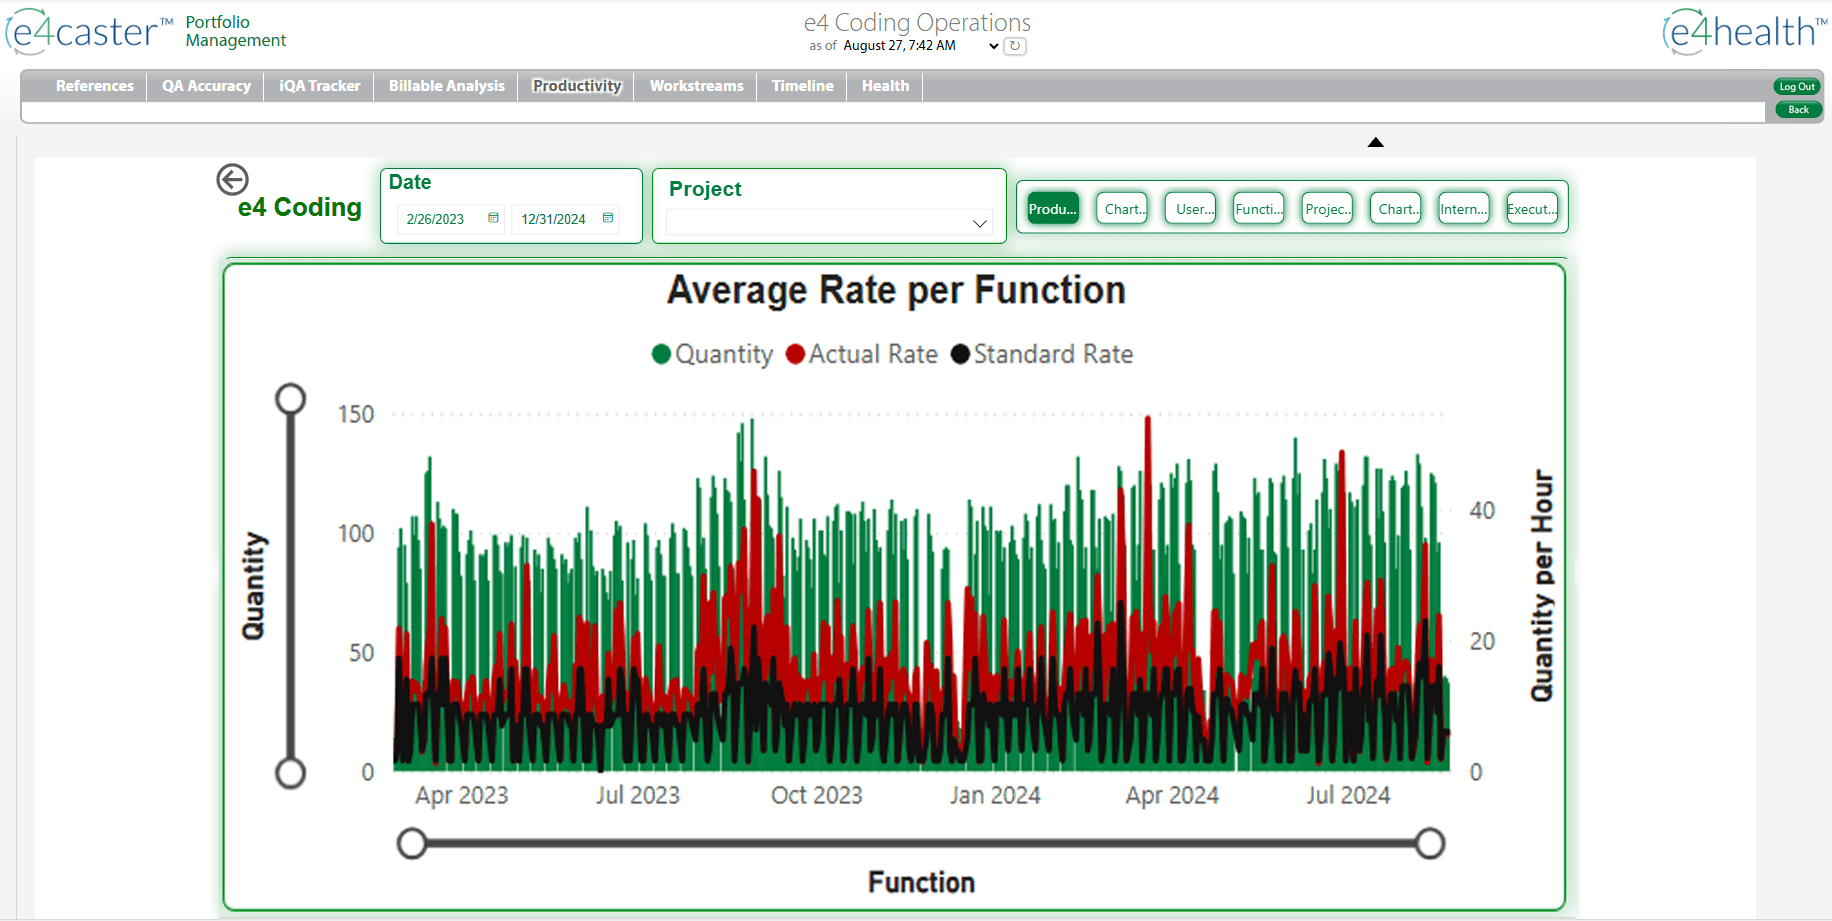
Task: Select the second Chart... page button
Action: pos(1396,208)
